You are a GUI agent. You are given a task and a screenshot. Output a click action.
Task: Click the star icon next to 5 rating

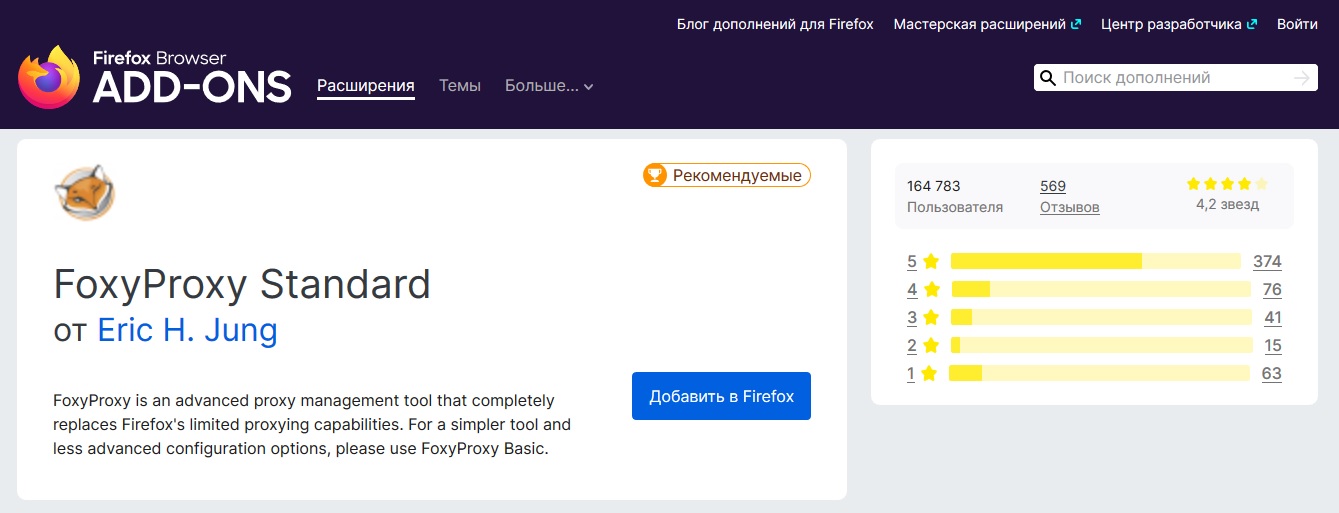[931, 262]
